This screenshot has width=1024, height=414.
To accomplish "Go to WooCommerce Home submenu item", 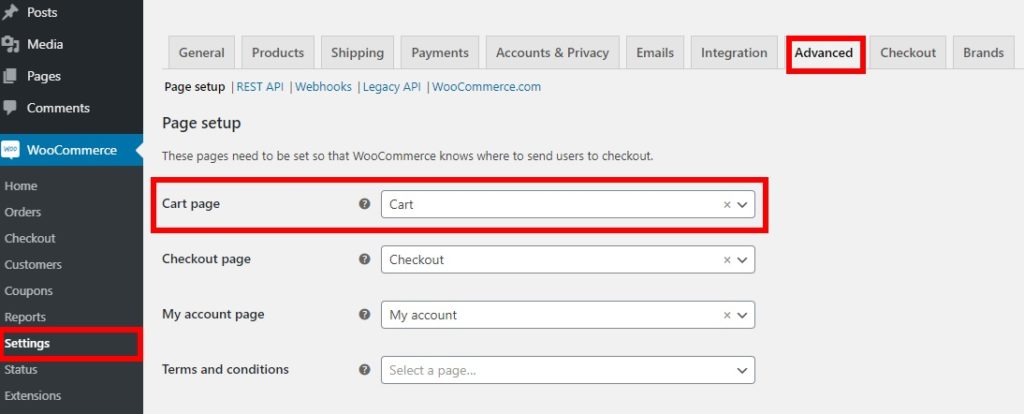I will tap(21, 186).
